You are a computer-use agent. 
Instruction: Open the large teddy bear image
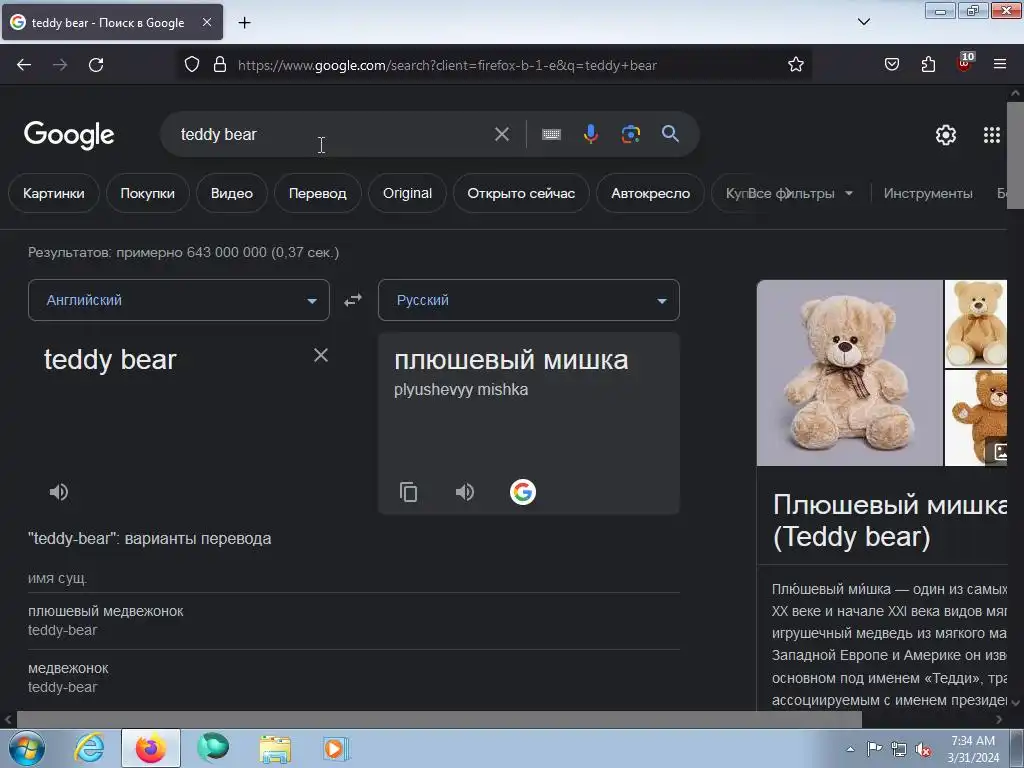point(850,373)
